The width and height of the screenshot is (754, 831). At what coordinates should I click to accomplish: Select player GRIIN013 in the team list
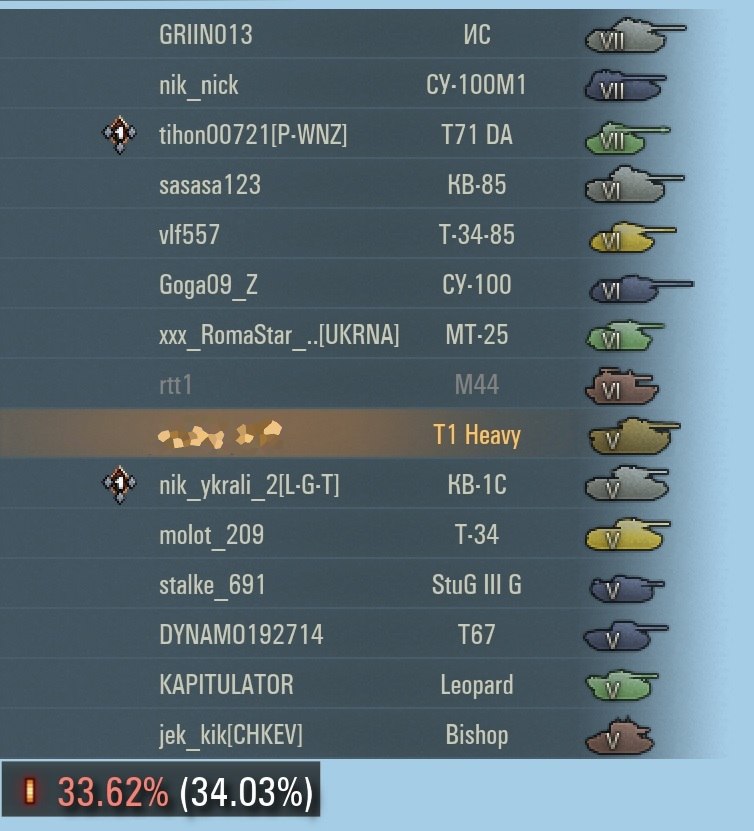point(206,35)
